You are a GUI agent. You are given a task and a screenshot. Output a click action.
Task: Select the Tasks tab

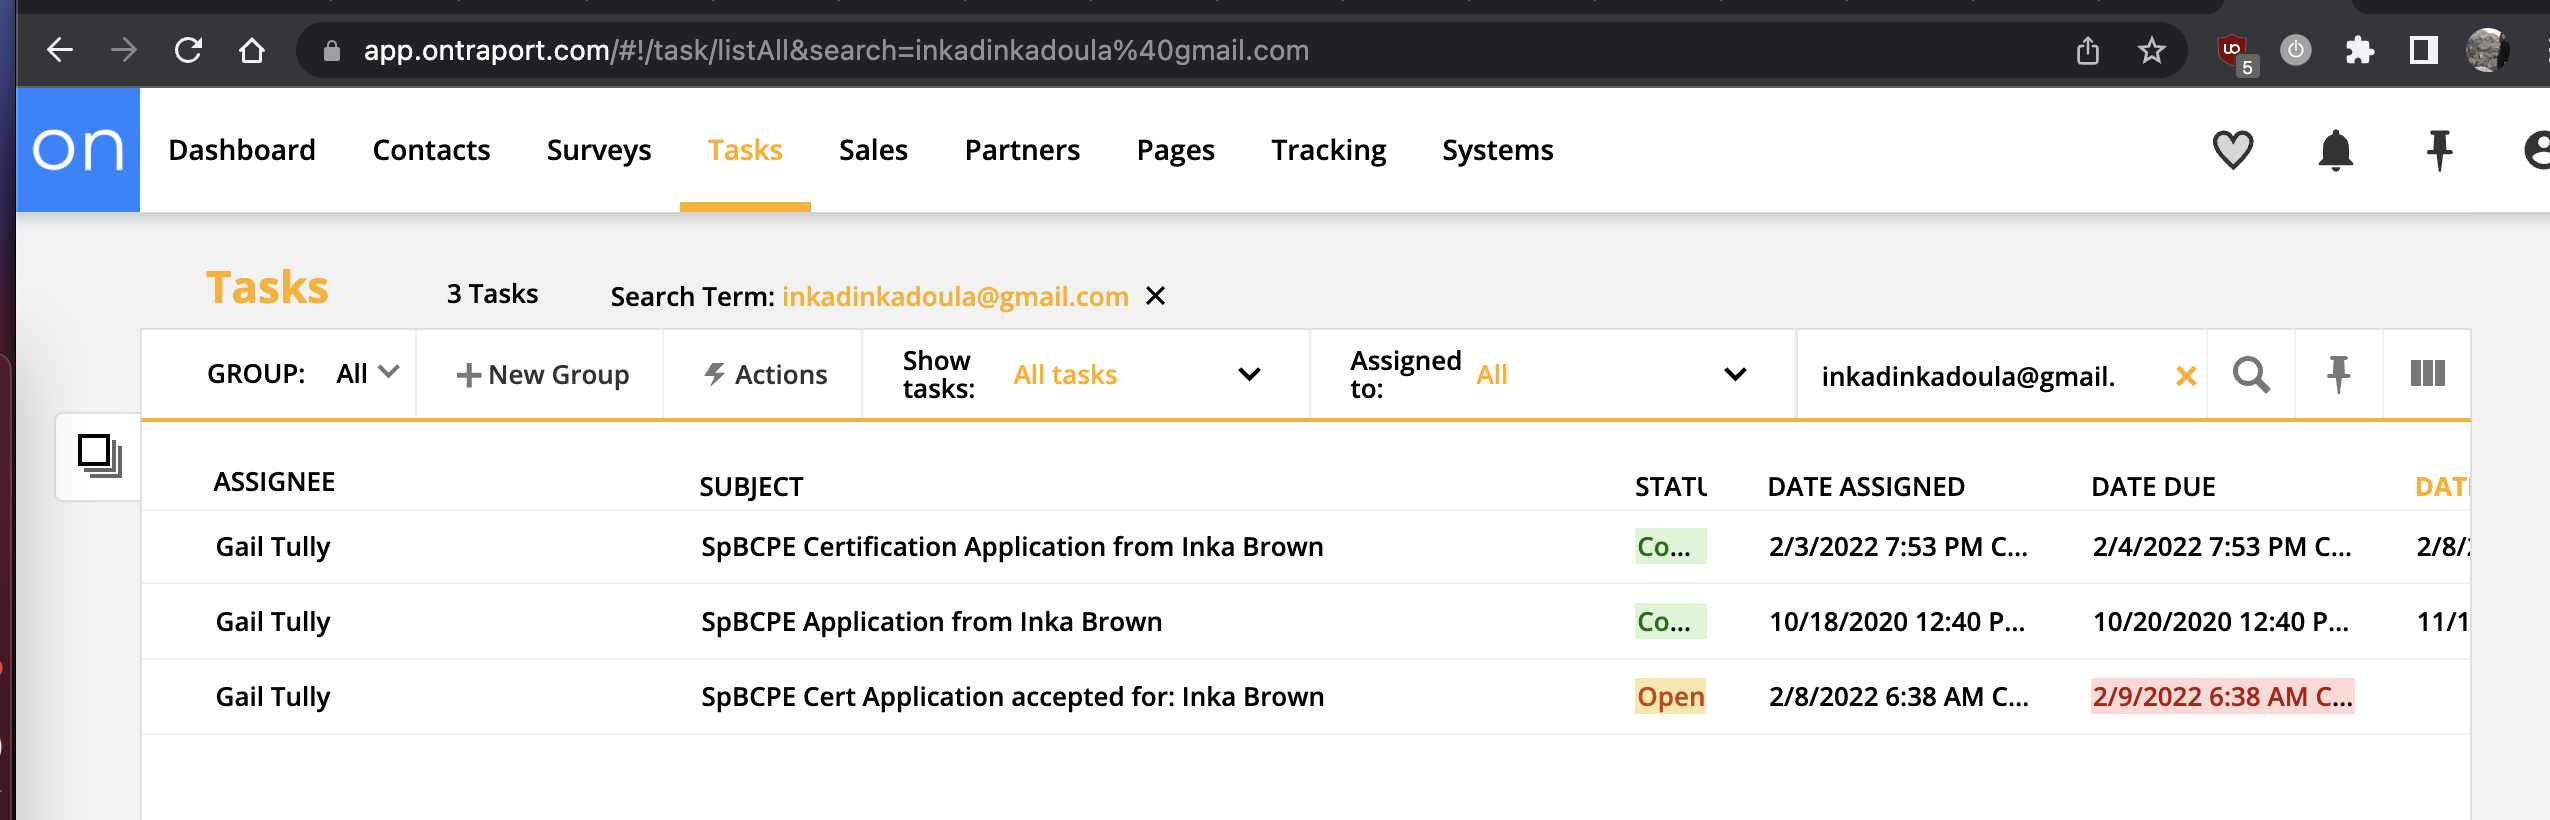coord(745,150)
